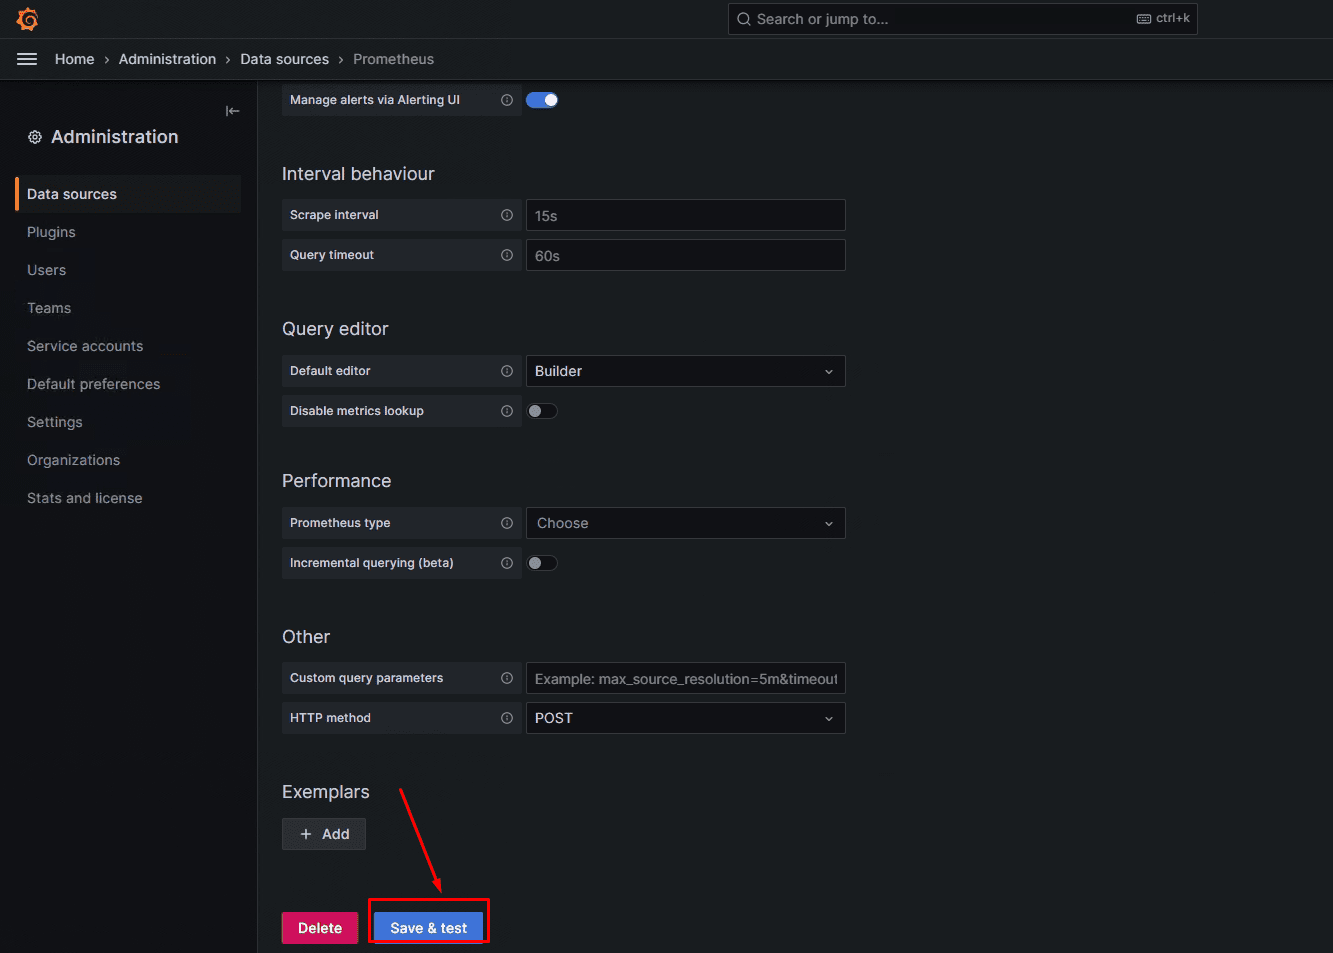Go to the Home breadcrumb
This screenshot has height=953, width=1333.
pos(74,59)
